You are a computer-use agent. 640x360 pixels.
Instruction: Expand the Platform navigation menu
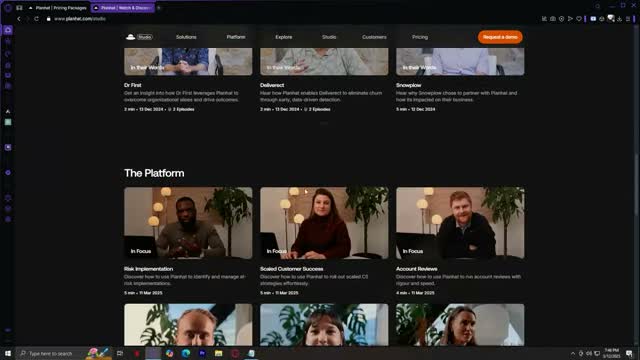tap(236, 37)
